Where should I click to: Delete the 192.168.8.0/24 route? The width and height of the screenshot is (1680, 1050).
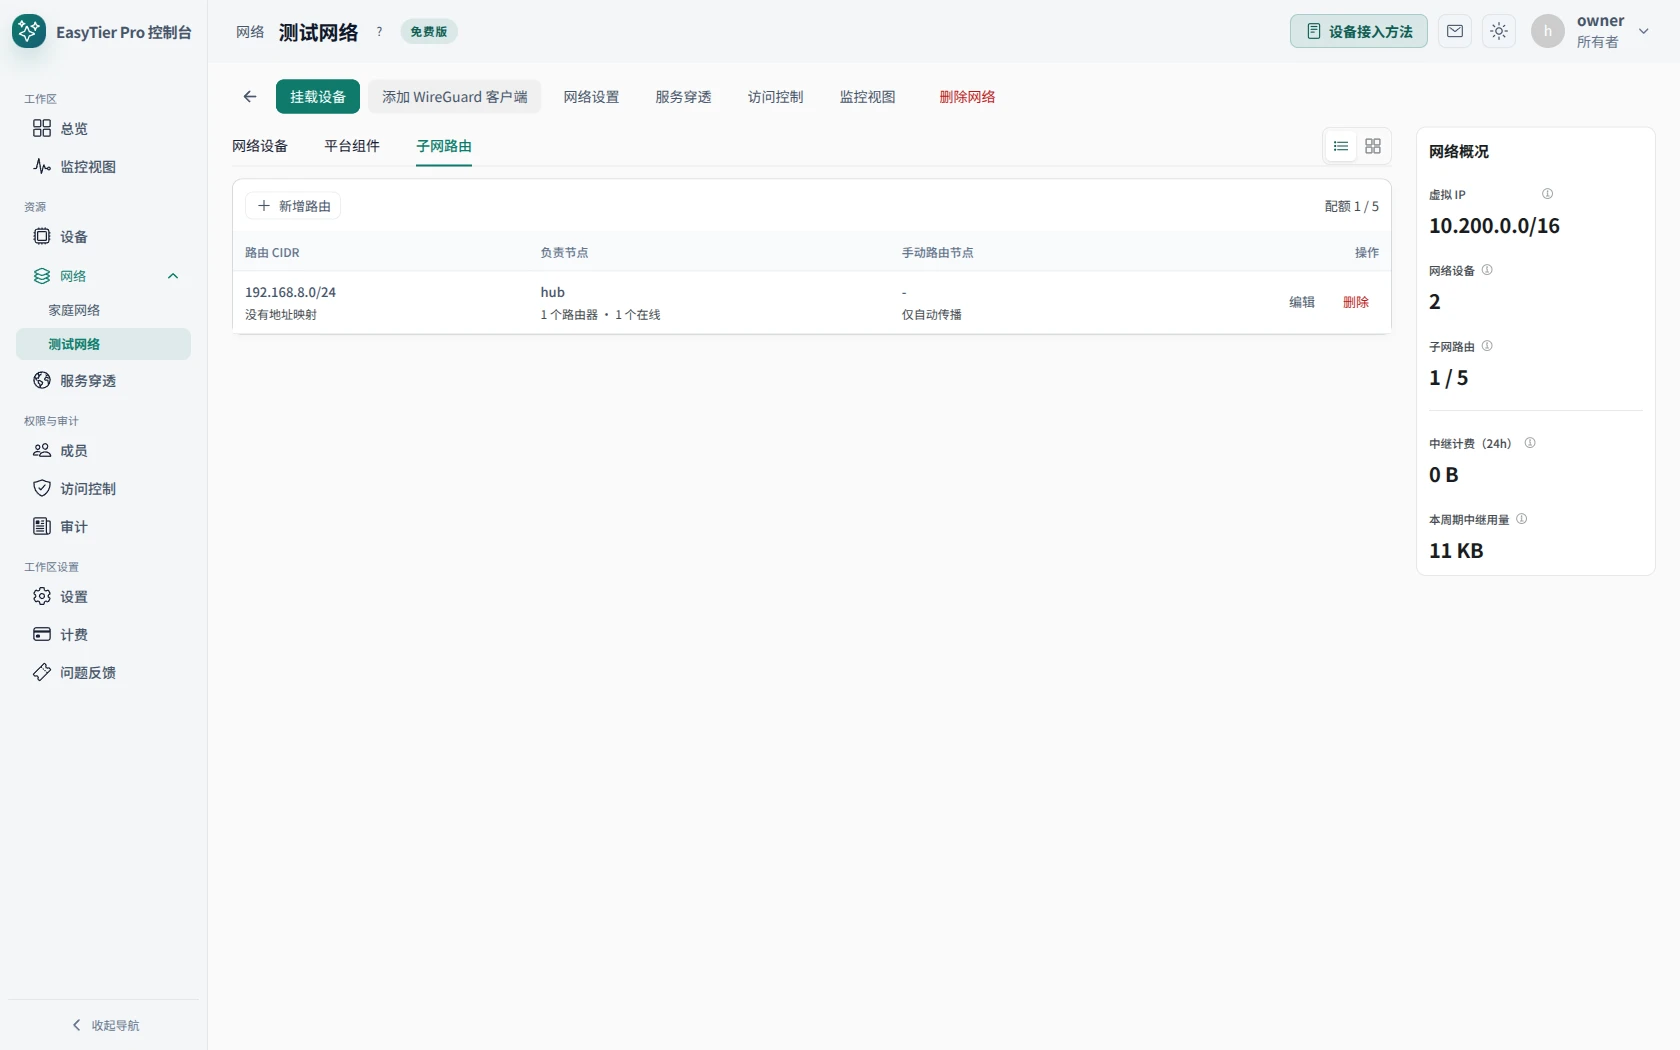[1356, 302]
